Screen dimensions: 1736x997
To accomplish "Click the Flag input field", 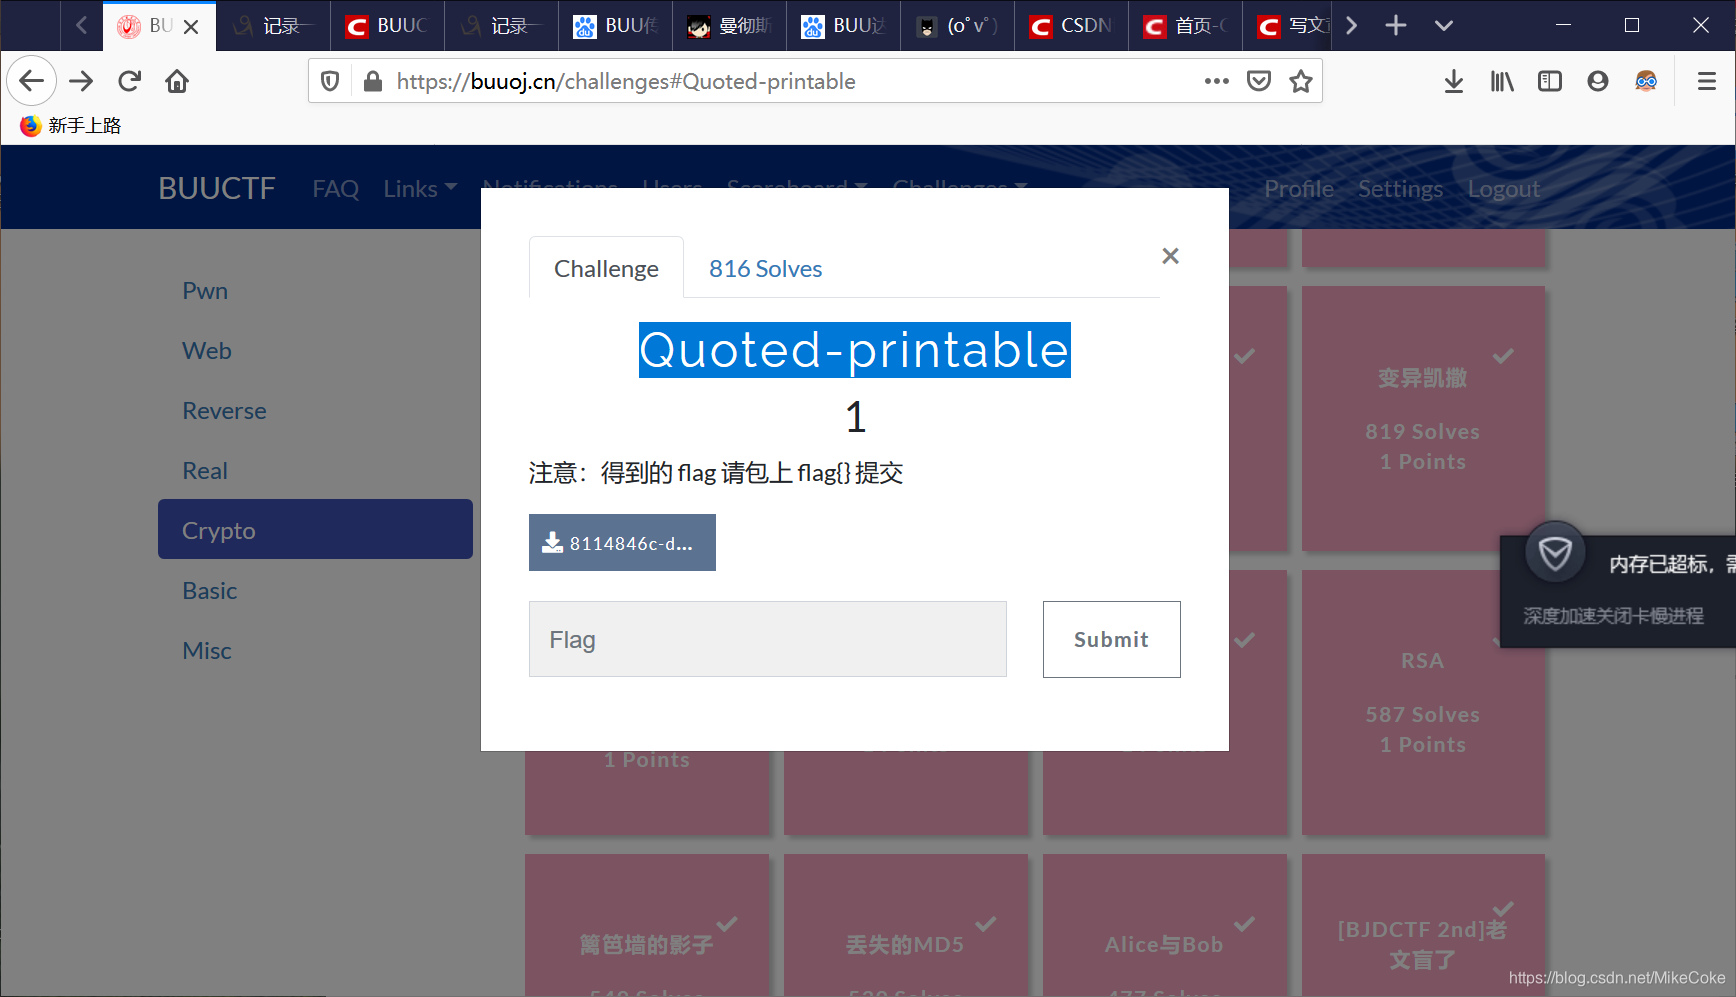I will click(x=768, y=639).
